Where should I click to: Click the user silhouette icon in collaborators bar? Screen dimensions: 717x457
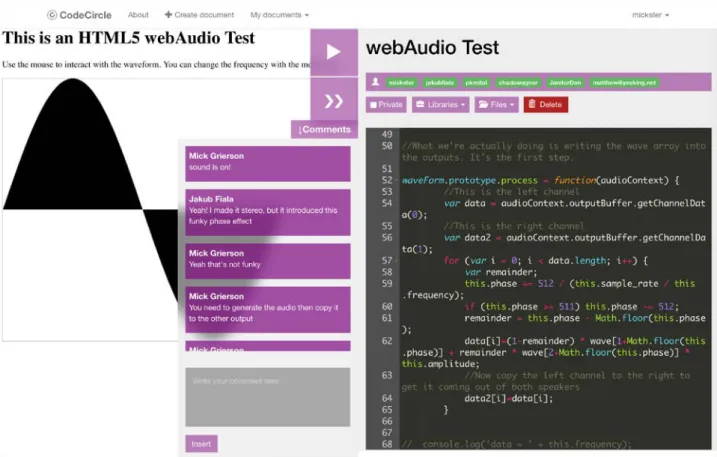pos(375,82)
